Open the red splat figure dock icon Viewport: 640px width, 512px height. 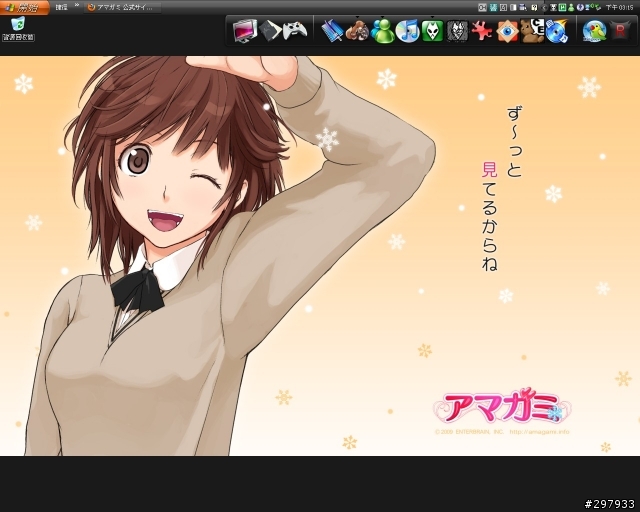coord(482,31)
